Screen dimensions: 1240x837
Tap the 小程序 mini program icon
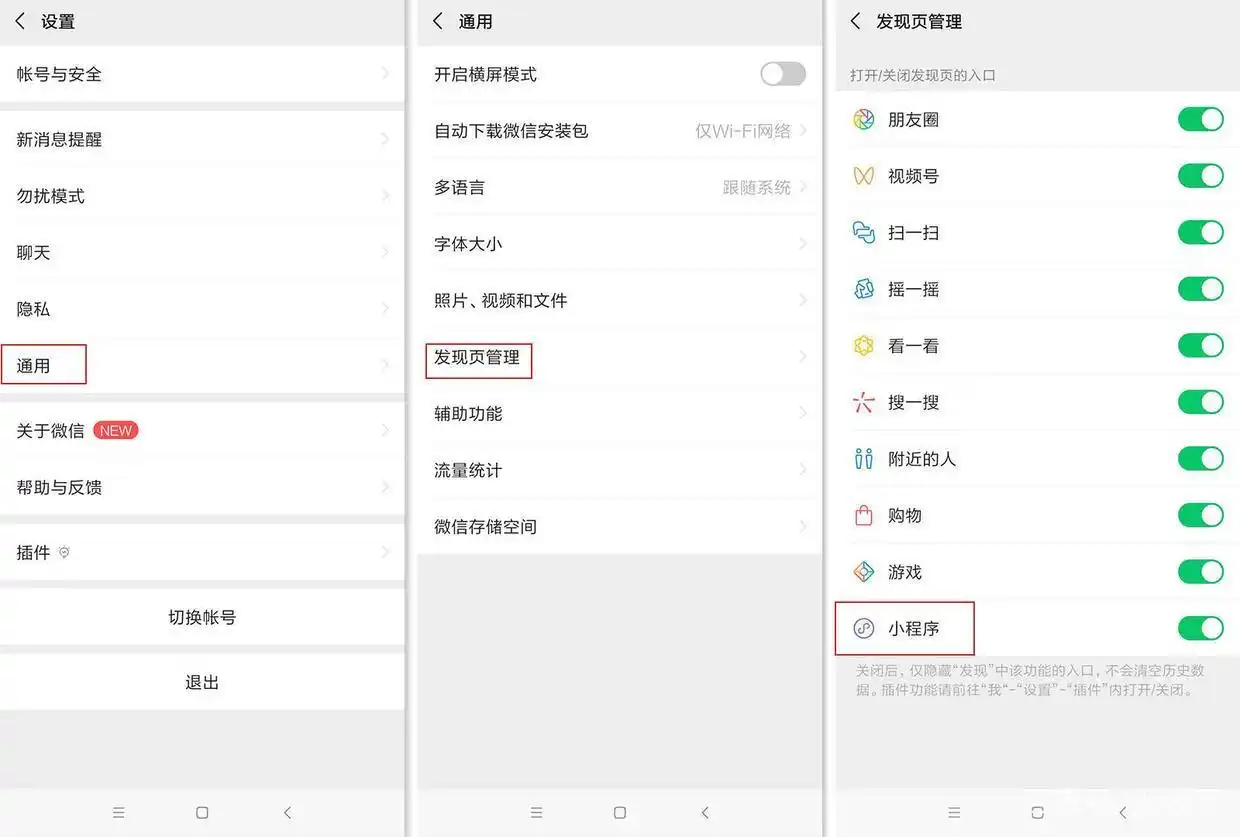click(863, 628)
